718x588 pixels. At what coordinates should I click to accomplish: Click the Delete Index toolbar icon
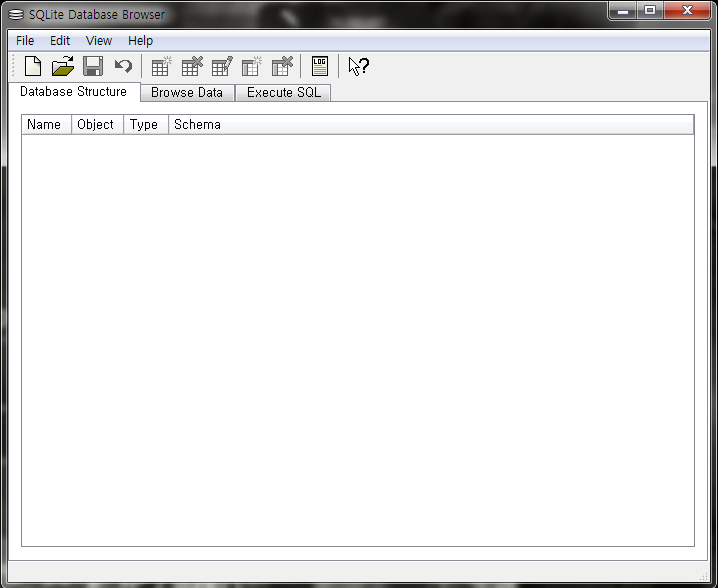click(x=282, y=66)
